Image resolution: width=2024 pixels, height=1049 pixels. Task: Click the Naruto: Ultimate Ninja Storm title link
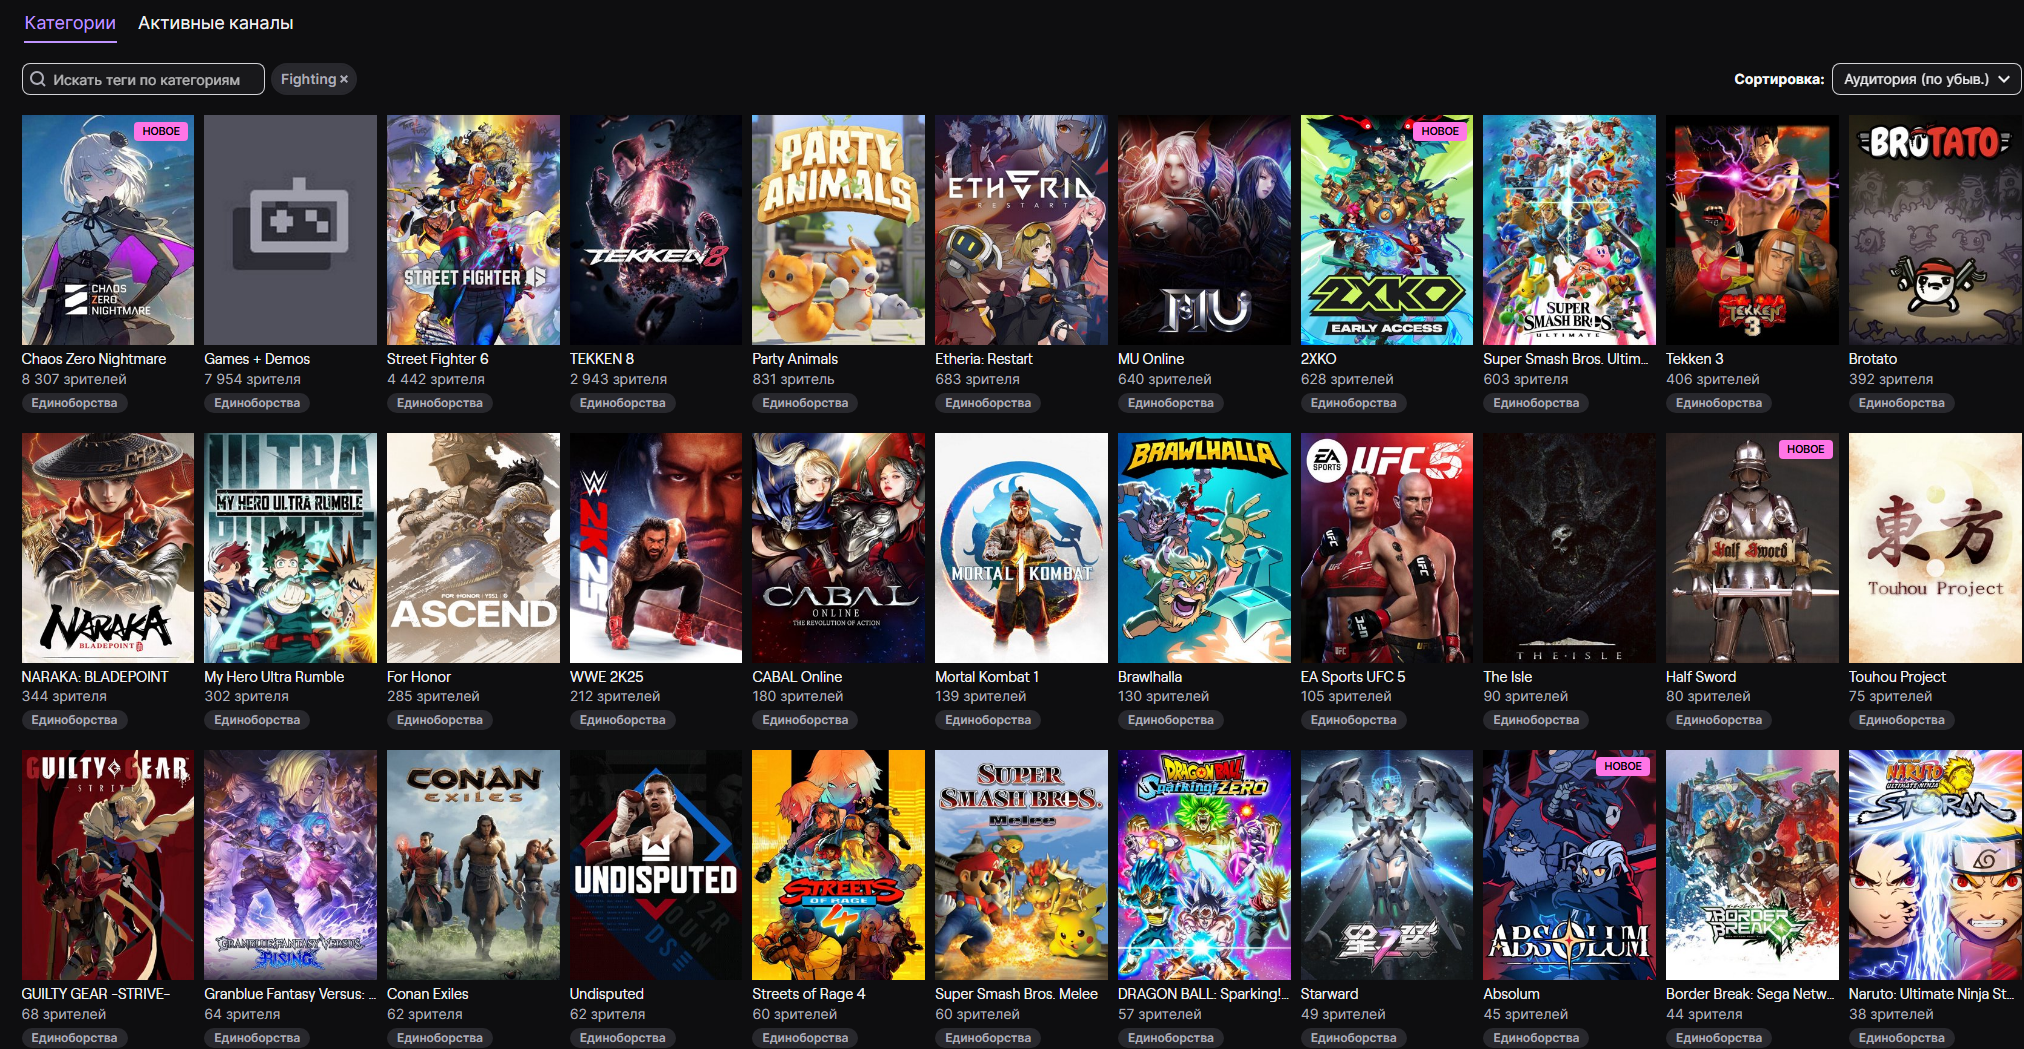point(1932,994)
